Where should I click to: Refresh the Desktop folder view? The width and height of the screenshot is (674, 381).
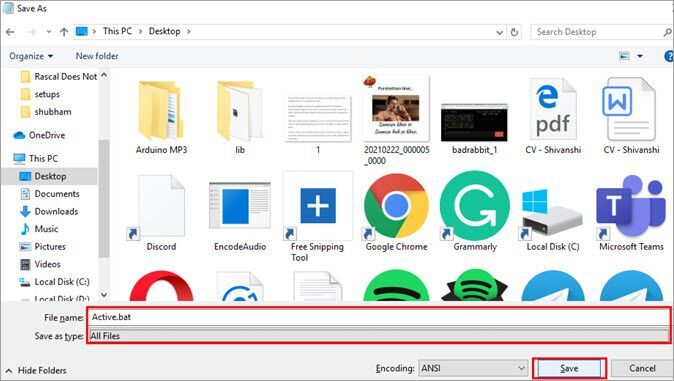pos(514,32)
